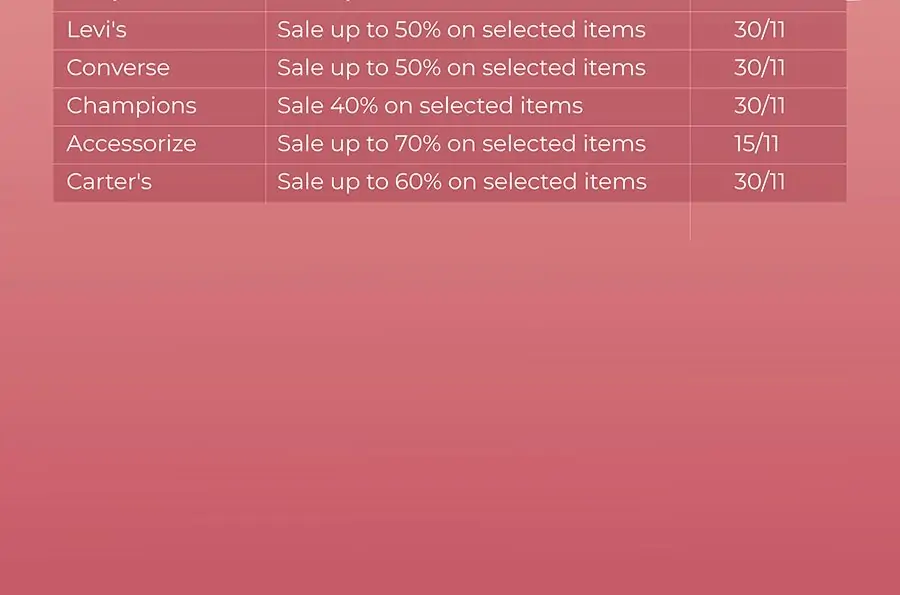Image resolution: width=900 pixels, height=595 pixels.
Task: Click the Levi's 30/11 date
Action: [759, 30]
